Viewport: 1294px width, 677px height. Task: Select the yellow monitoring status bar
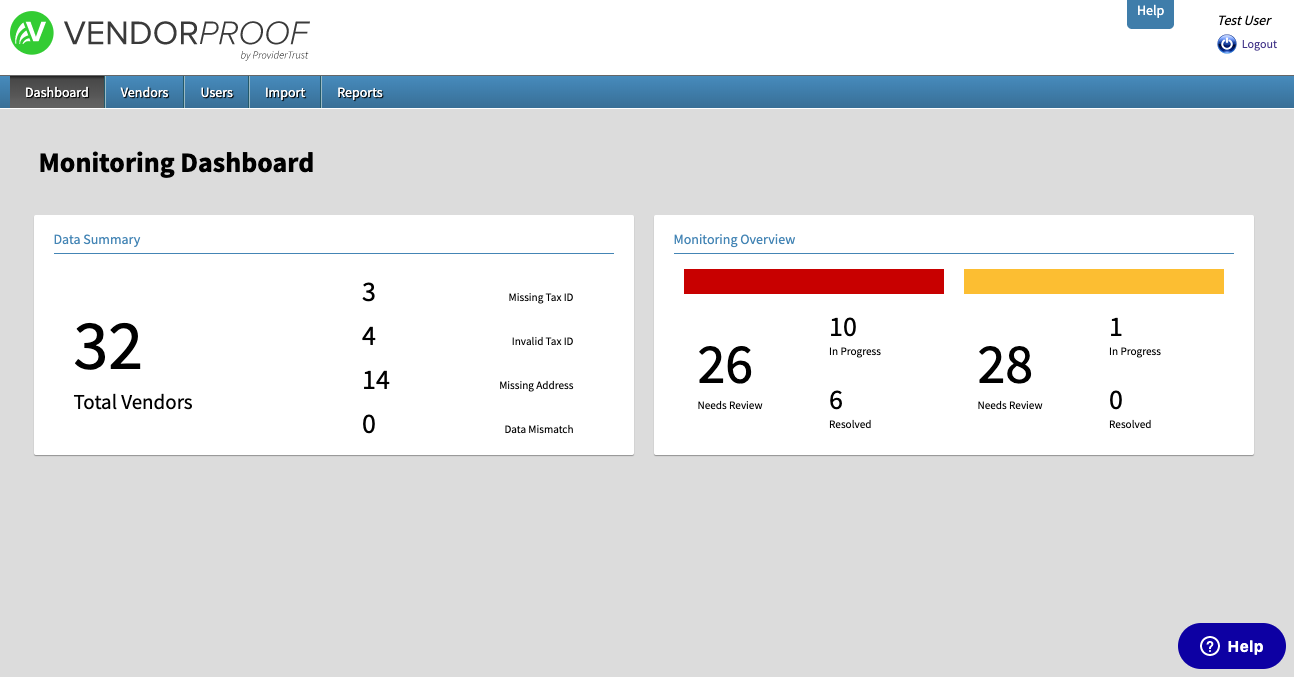pos(1093,282)
